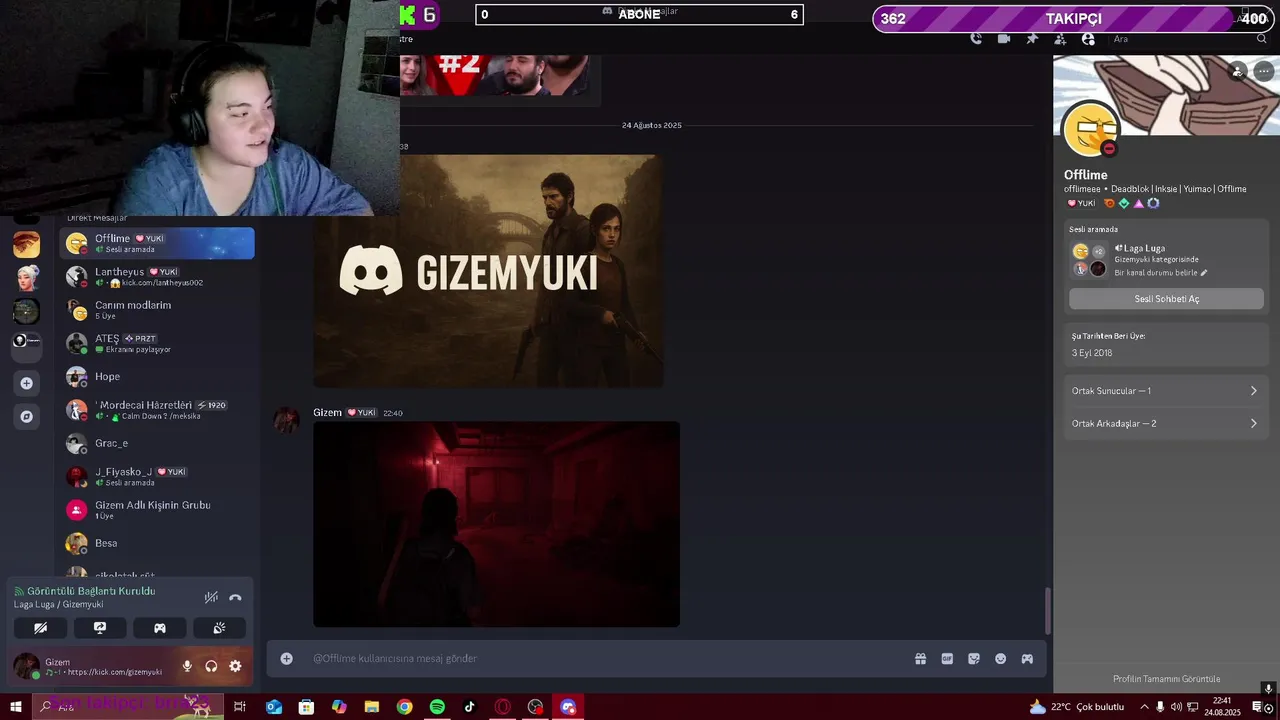
Task: Open the three-dot profile menu
Action: point(1264,71)
